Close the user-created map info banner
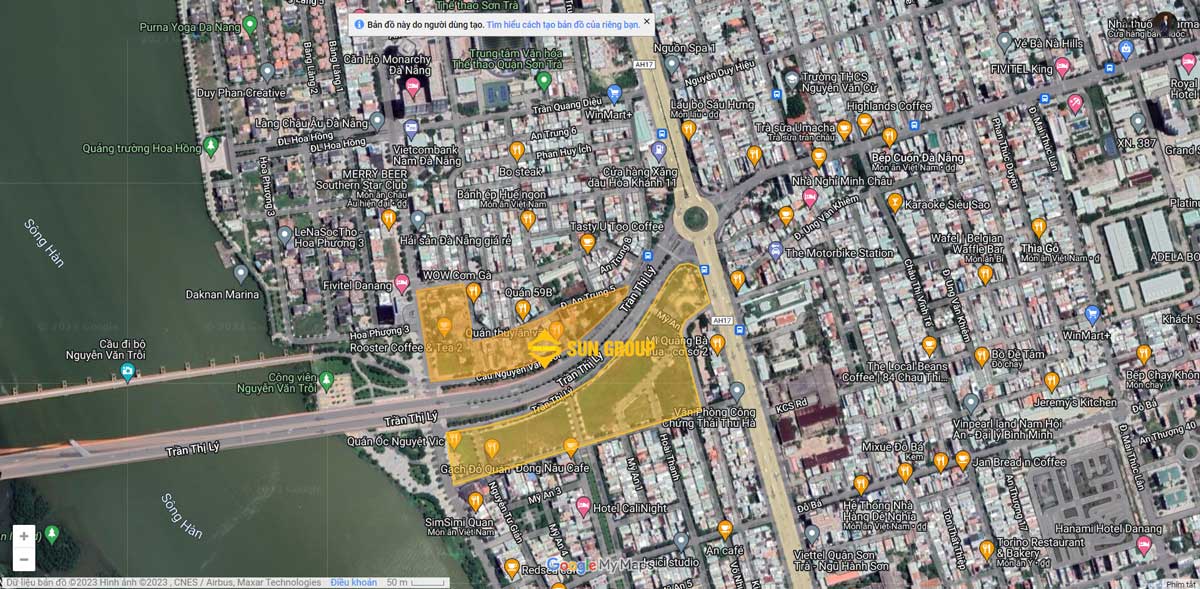This screenshot has width=1200, height=589. [646, 21]
